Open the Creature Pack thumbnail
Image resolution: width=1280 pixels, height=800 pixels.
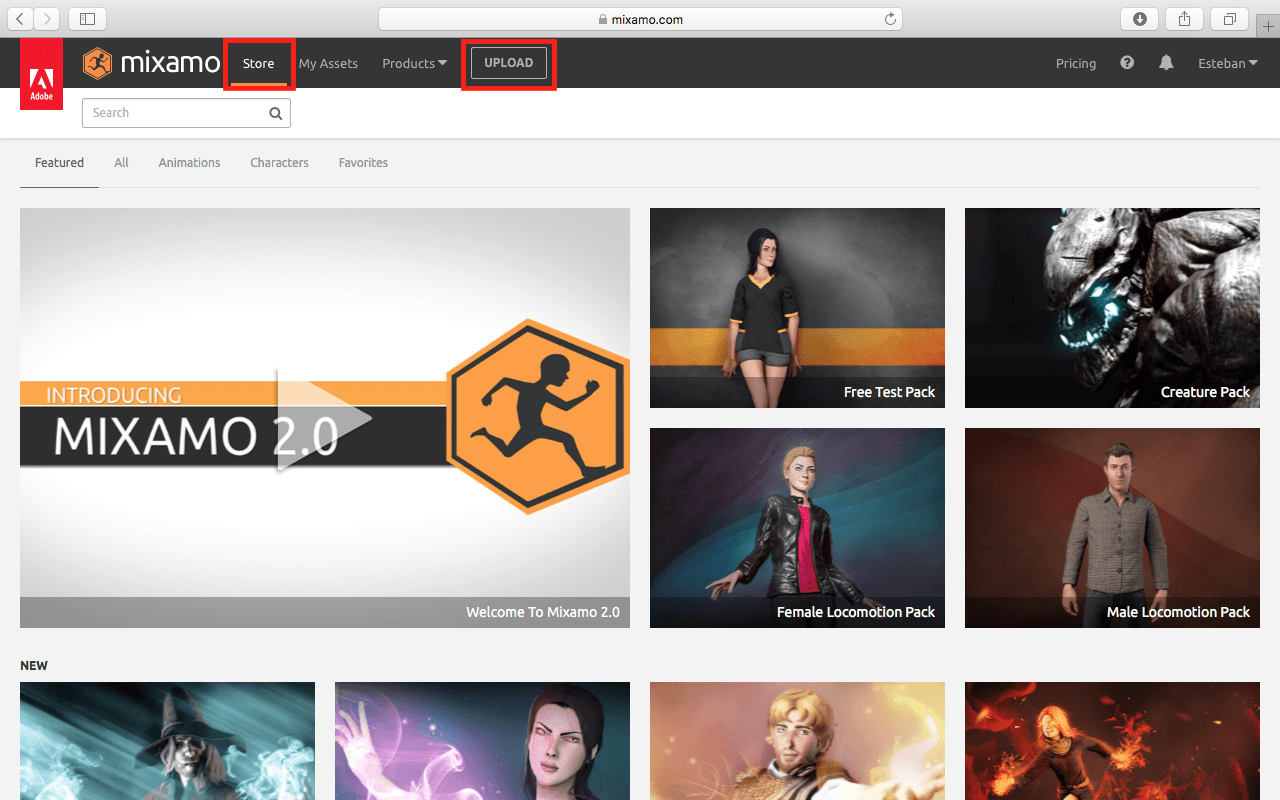pos(1112,308)
